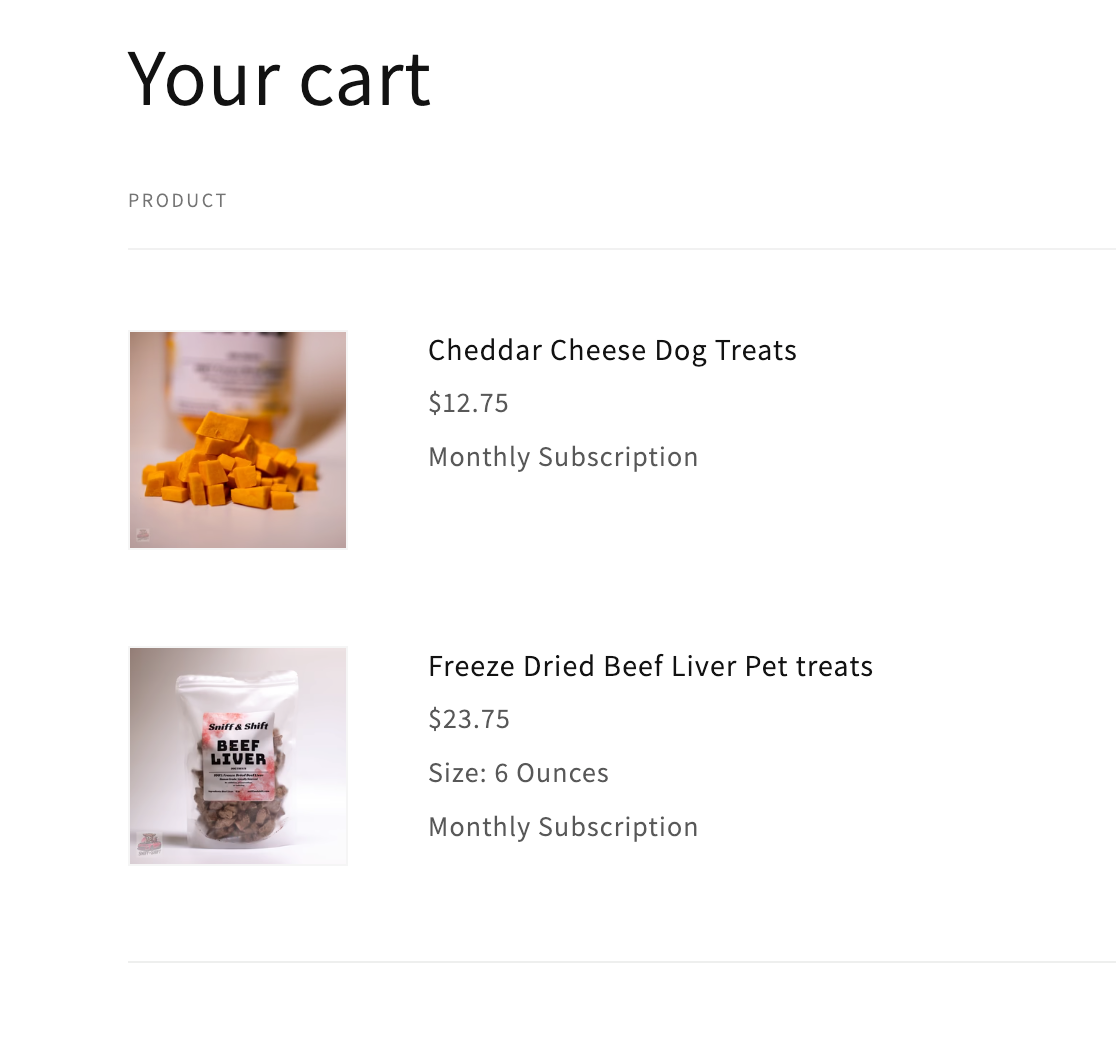This screenshot has width=1116, height=1038.
Task: Click Monthly Subscription under Beef Liver Pet treats
Action: pos(563,827)
